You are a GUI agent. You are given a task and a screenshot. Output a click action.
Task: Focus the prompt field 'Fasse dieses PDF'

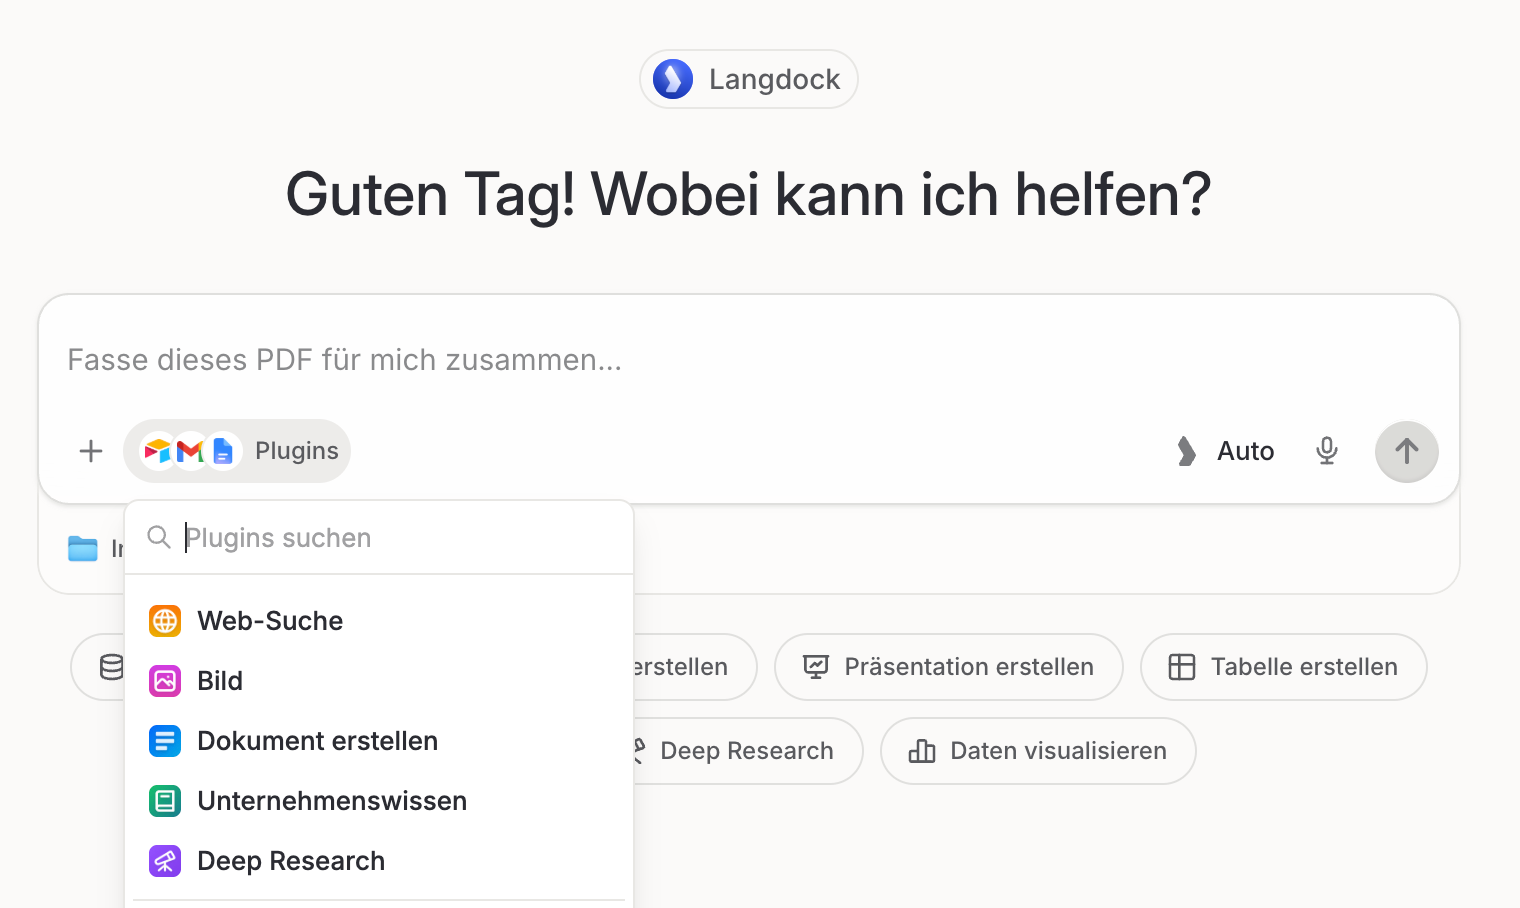[x=749, y=360]
